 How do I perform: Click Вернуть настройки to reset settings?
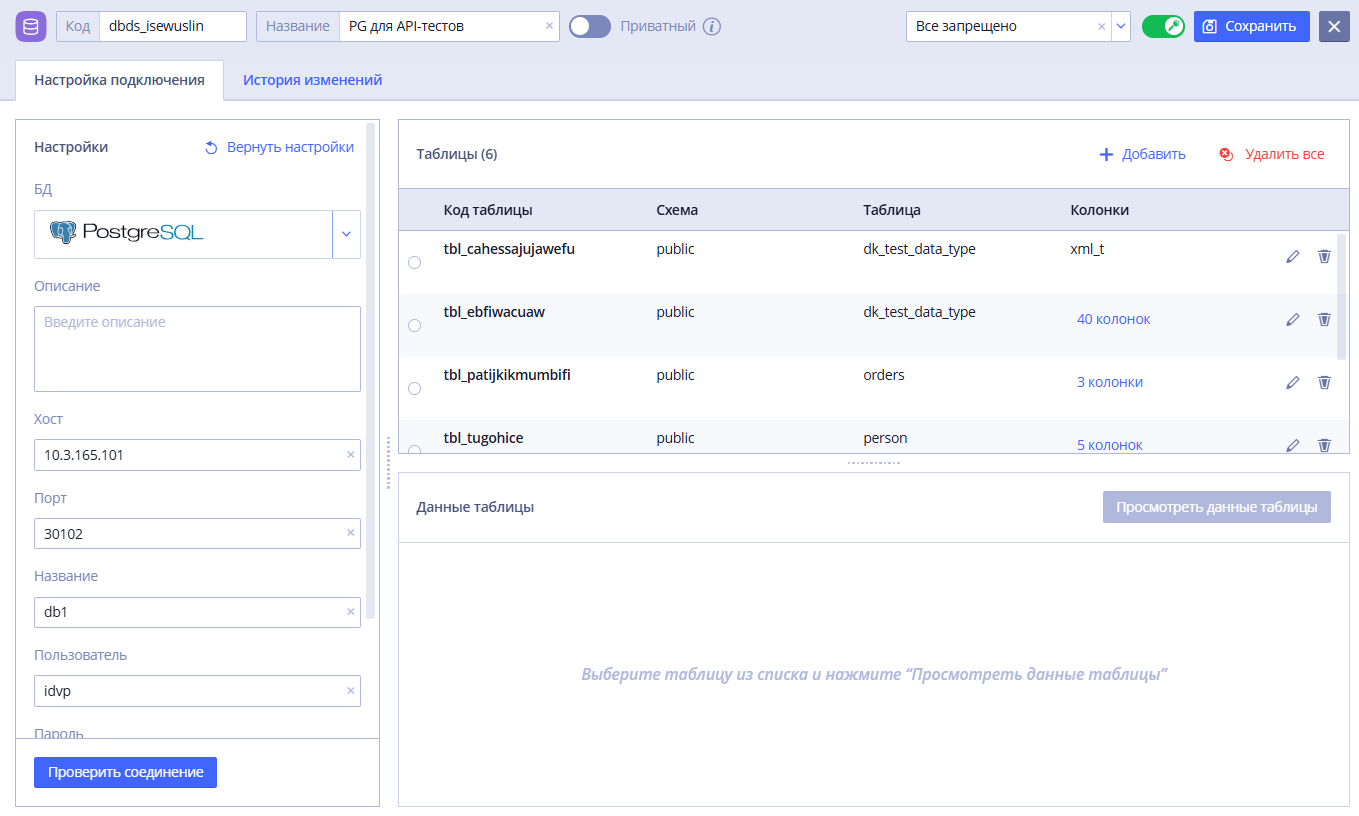click(279, 147)
